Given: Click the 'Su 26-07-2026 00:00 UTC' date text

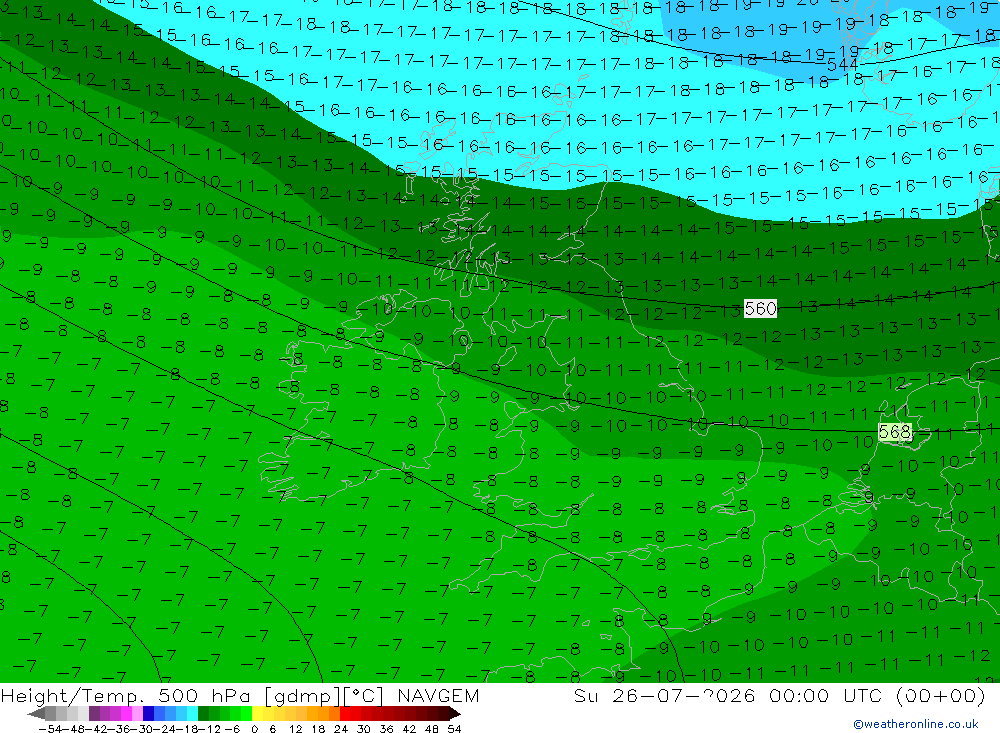Looking at the screenshot, I should pos(730,695).
